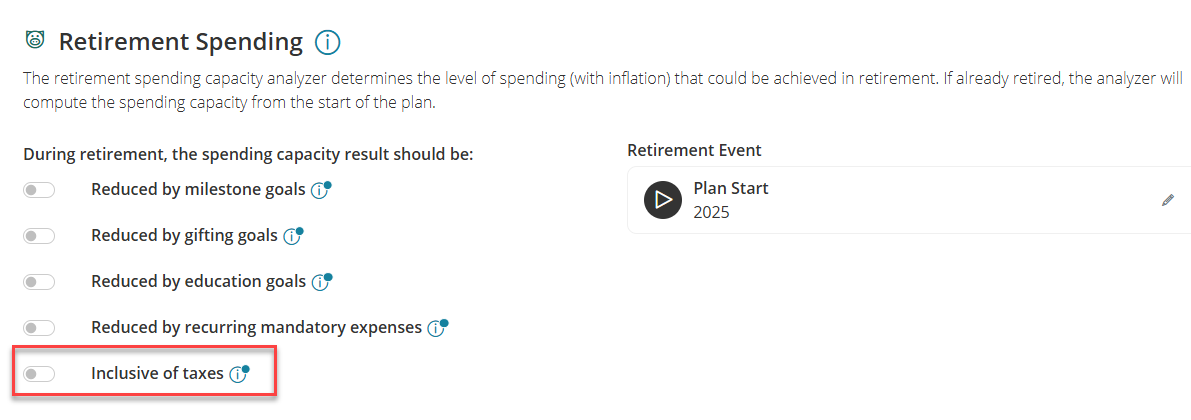Show info for Reduced by gifting goals
This screenshot has width=1191, height=420.
click(x=292, y=236)
